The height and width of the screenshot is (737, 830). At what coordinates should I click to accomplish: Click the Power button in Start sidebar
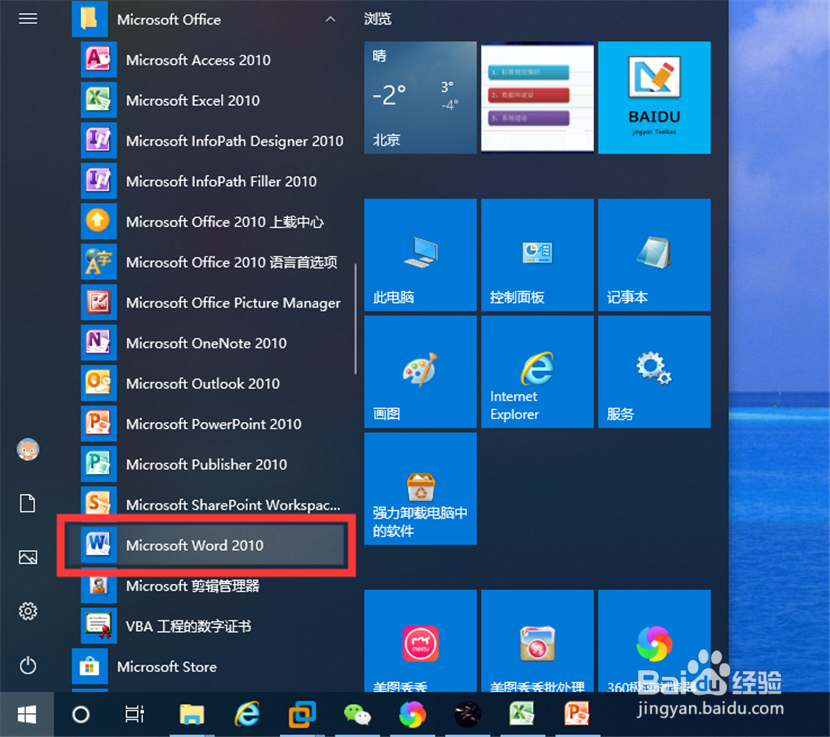pos(28,666)
